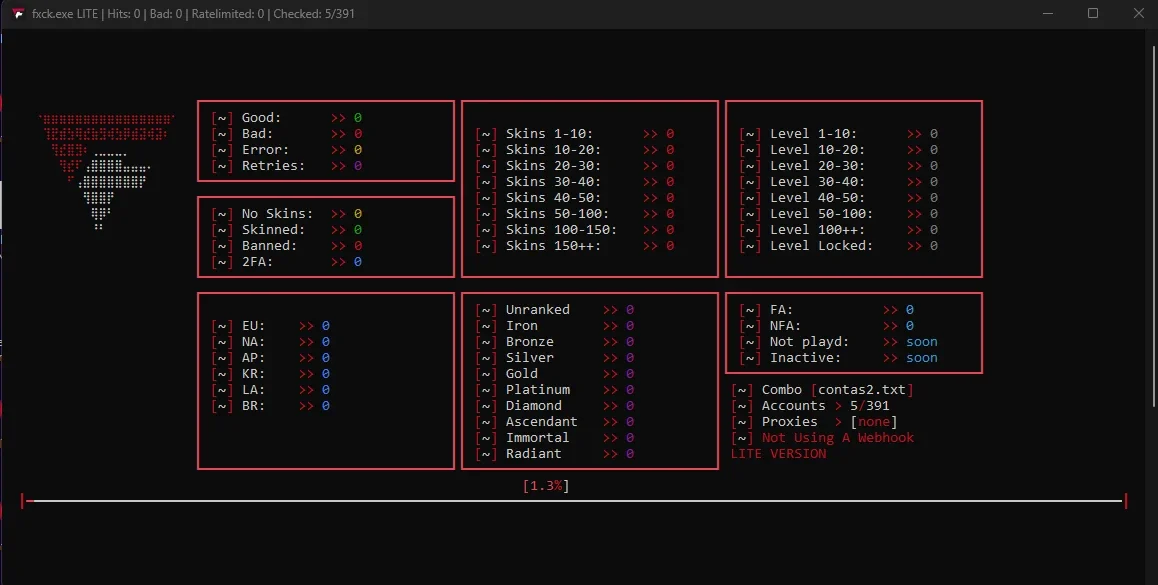Image resolution: width=1158 pixels, height=585 pixels.
Task: Click the "Platinum" rank row
Action: [555, 390]
